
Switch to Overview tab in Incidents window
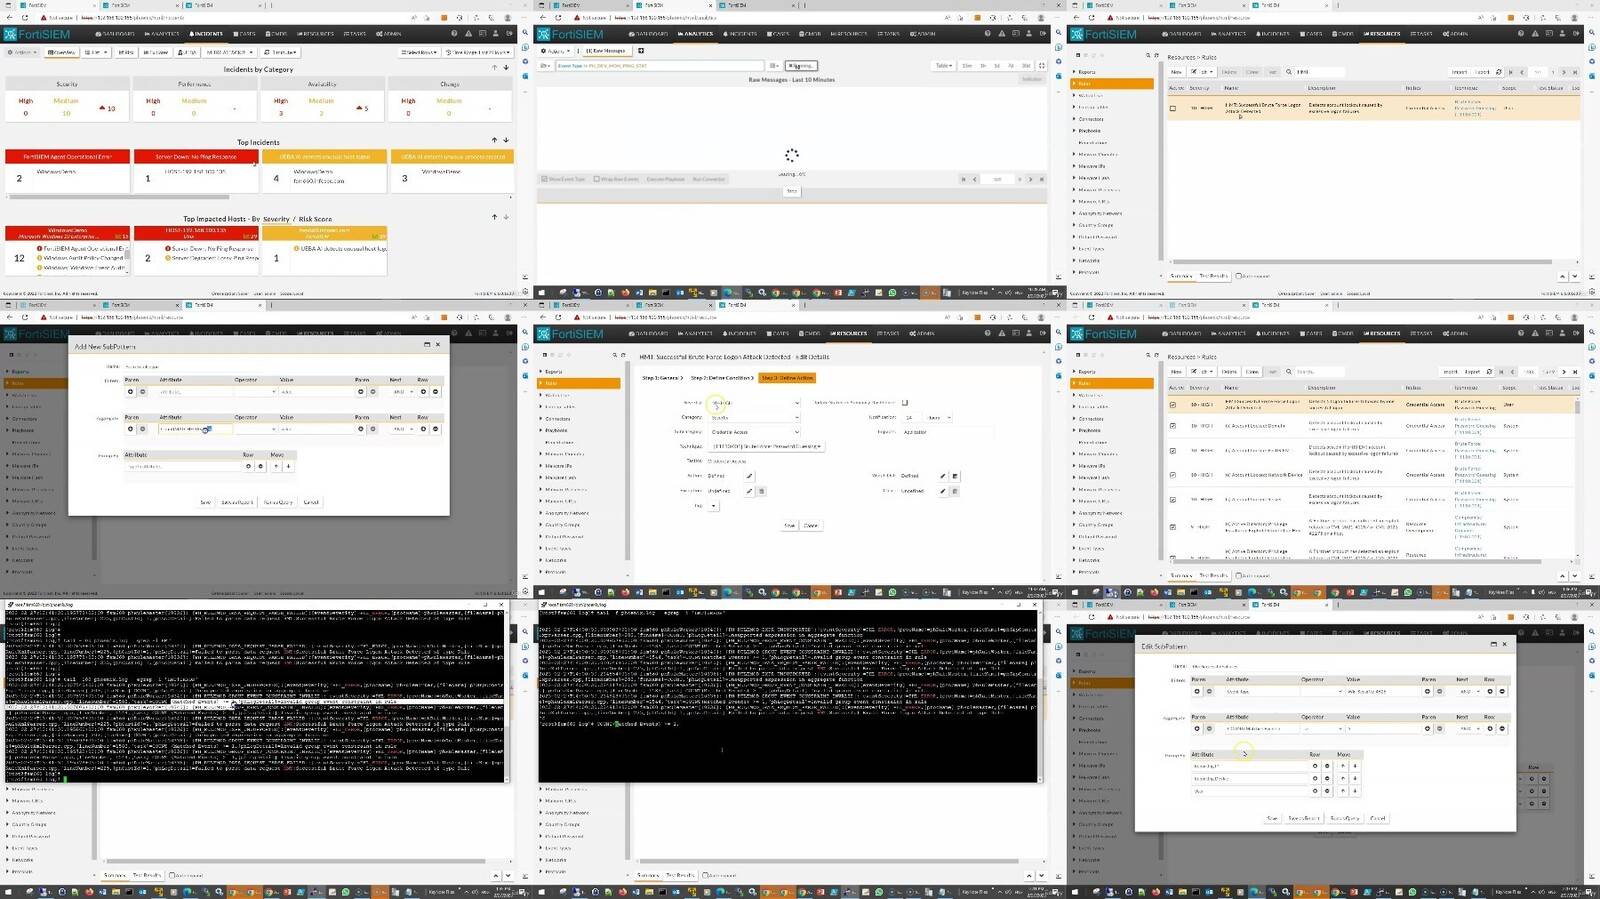62,52
